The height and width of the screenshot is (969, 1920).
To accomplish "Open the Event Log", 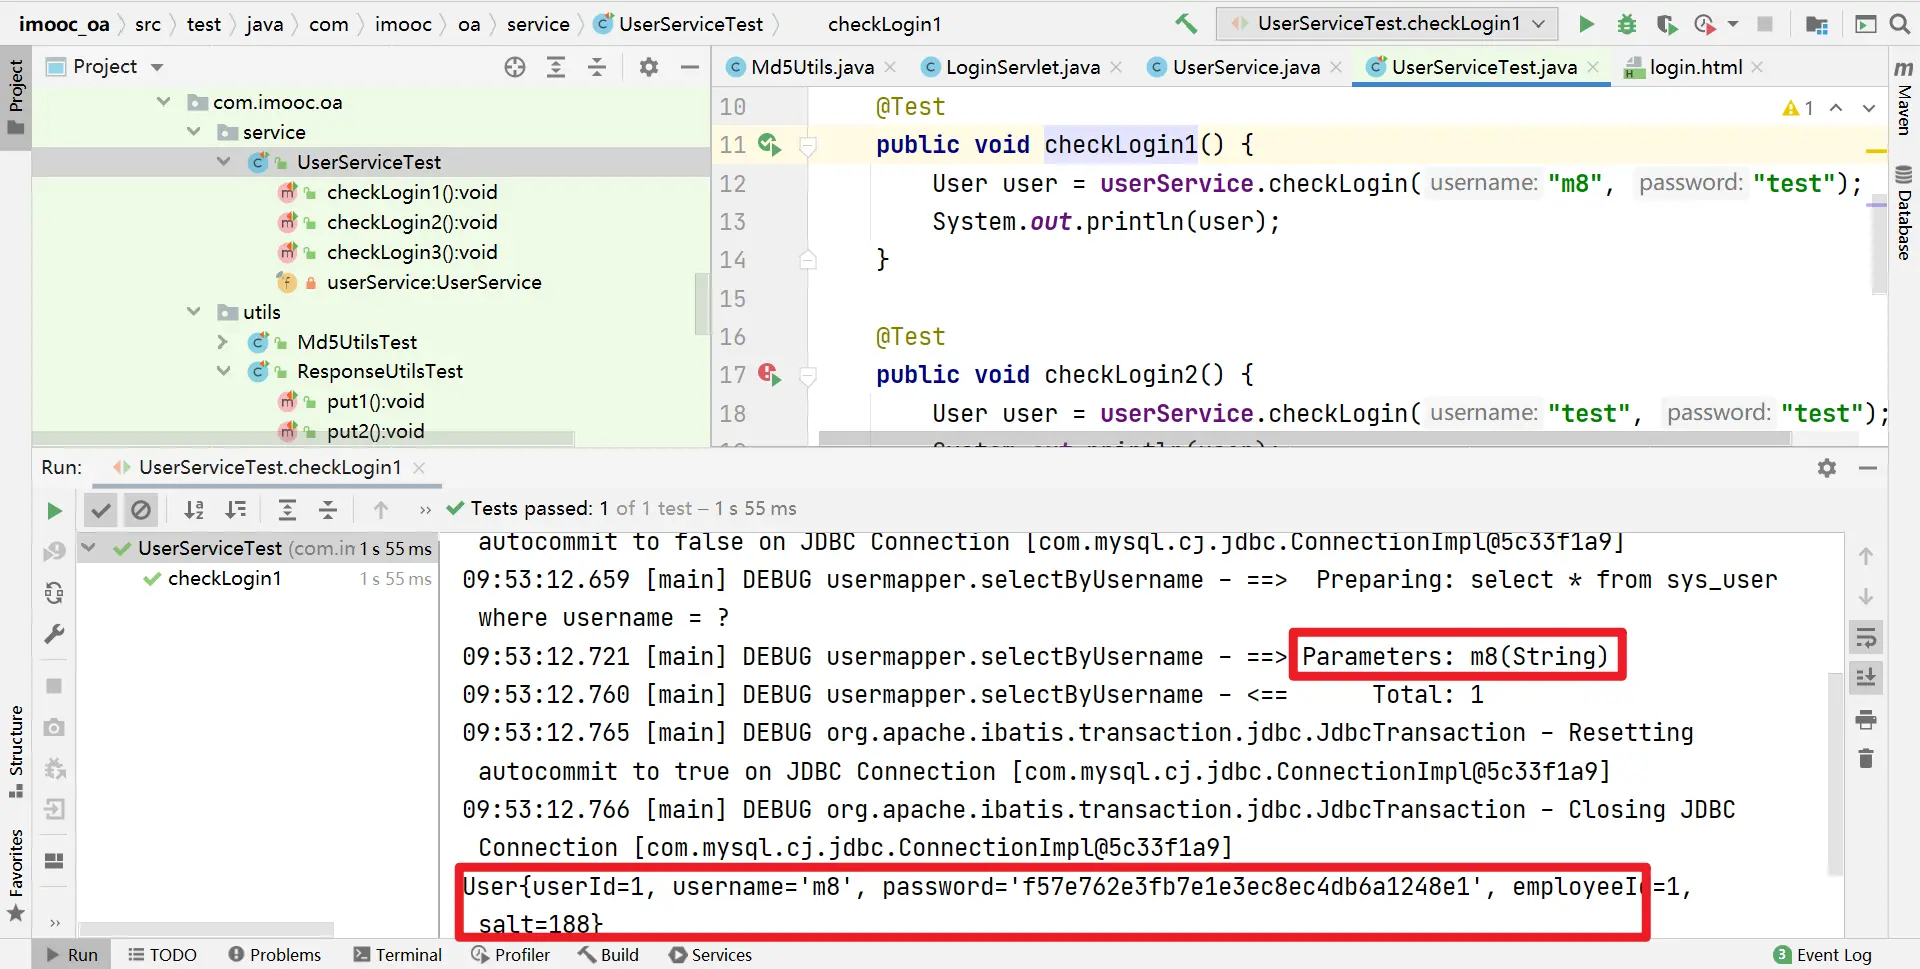I will [x=1823, y=955].
